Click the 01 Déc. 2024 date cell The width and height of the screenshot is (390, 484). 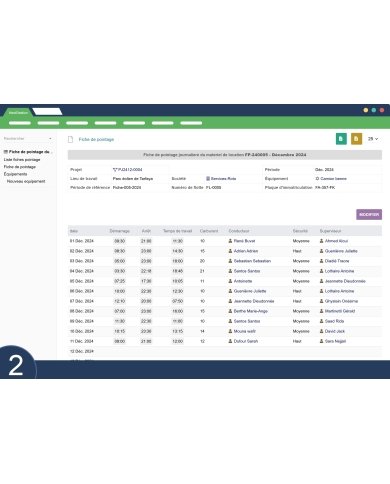tap(82, 241)
